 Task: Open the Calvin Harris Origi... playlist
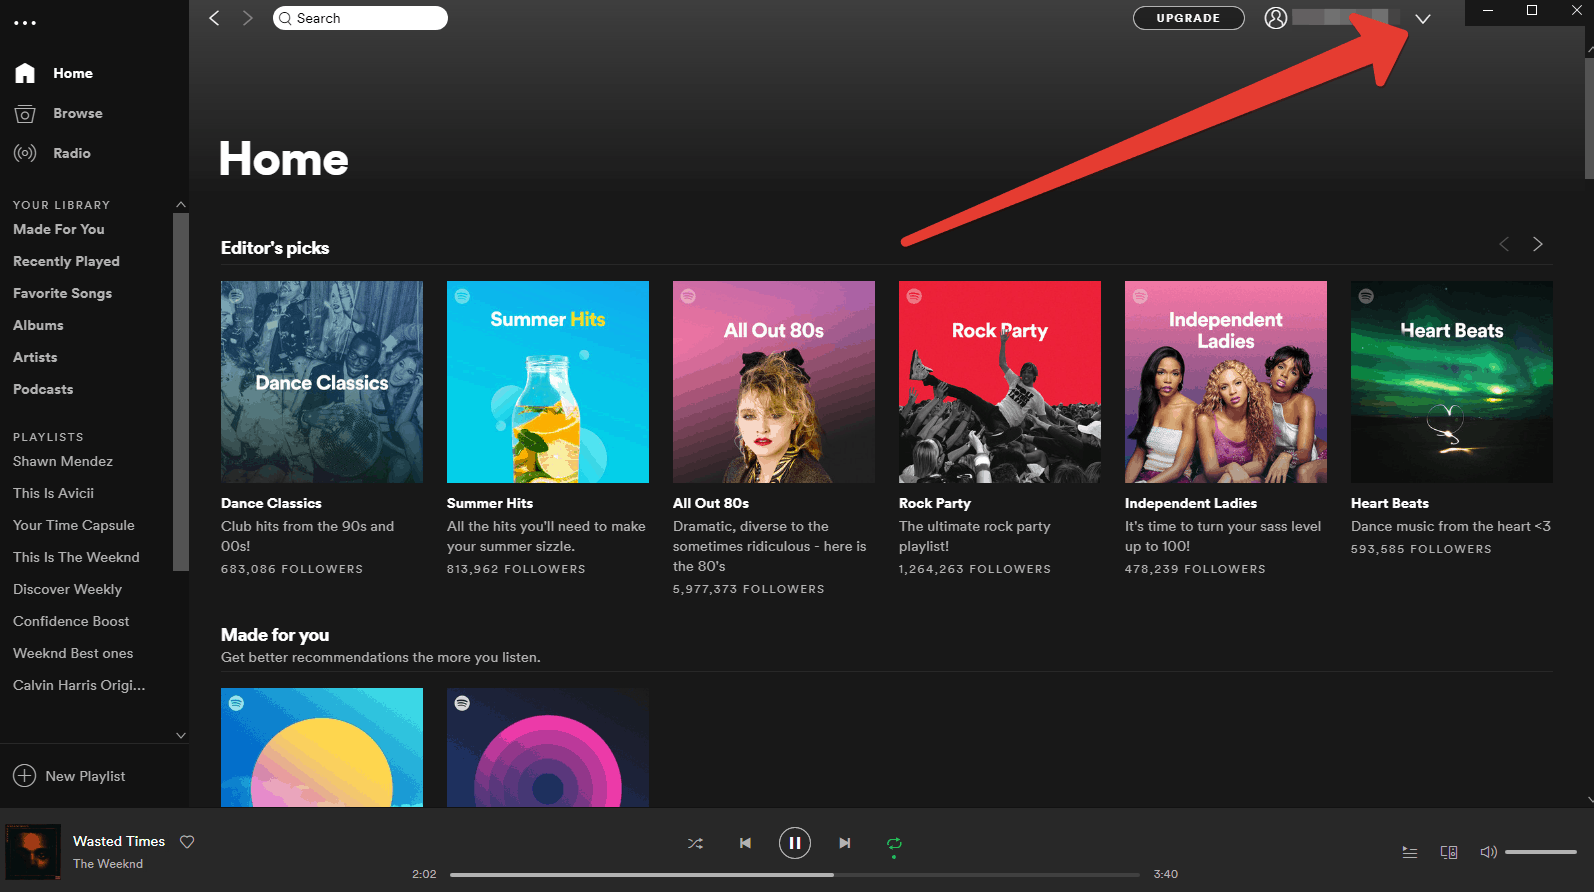click(79, 685)
